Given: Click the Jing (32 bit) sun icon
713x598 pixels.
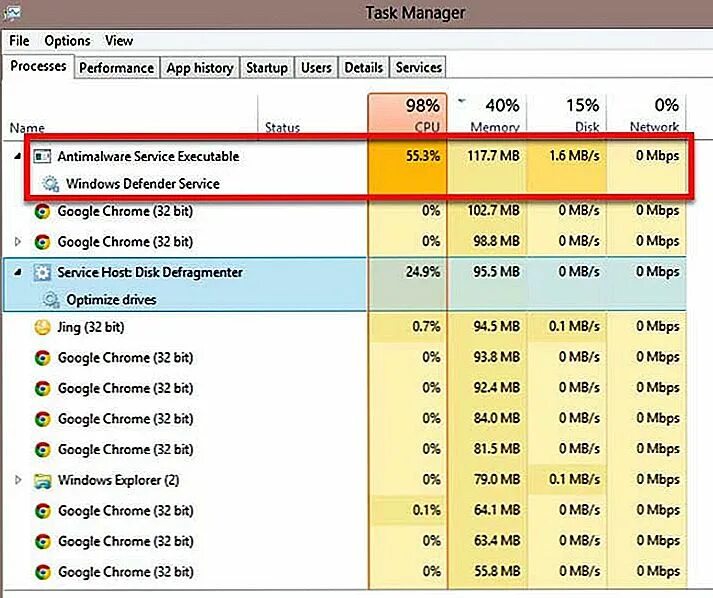Looking at the screenshot, I should pyautogui.click(x=42, y=327).
